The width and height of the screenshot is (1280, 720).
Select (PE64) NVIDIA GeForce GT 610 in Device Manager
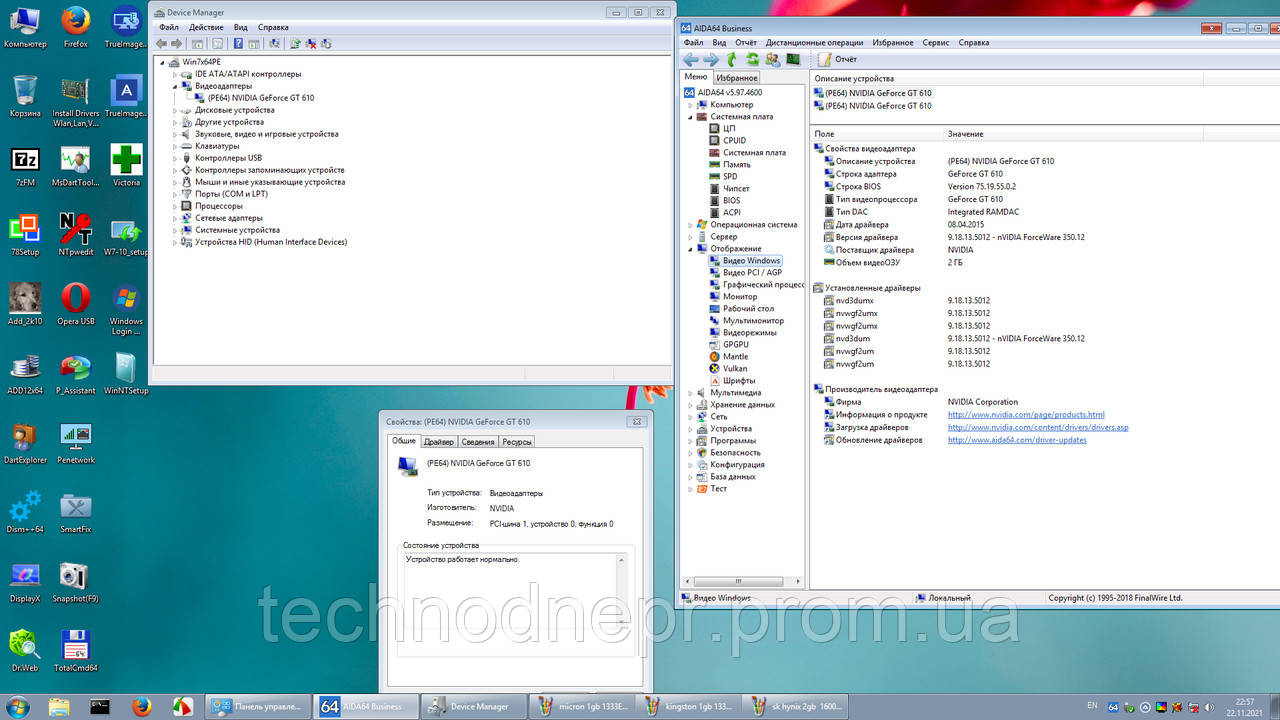point(260,98)
